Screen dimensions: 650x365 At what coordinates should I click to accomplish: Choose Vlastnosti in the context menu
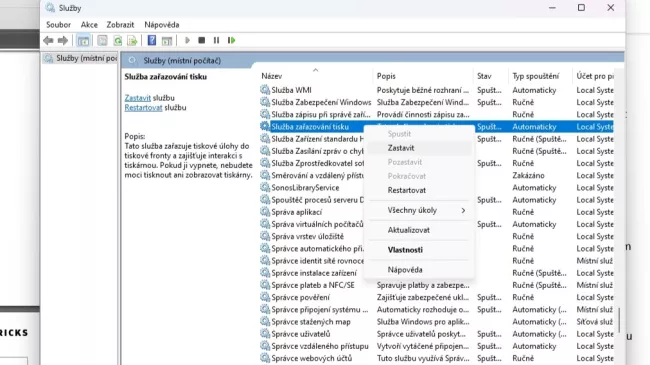point(420,250)
